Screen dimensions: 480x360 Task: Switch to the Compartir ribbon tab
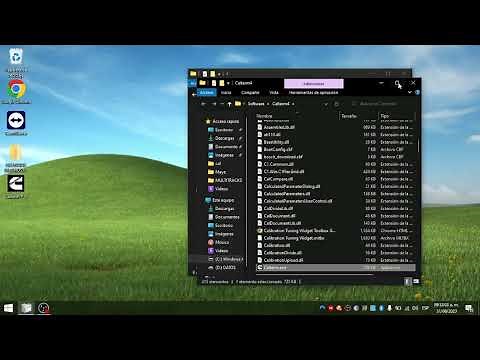tap(250, 92)
